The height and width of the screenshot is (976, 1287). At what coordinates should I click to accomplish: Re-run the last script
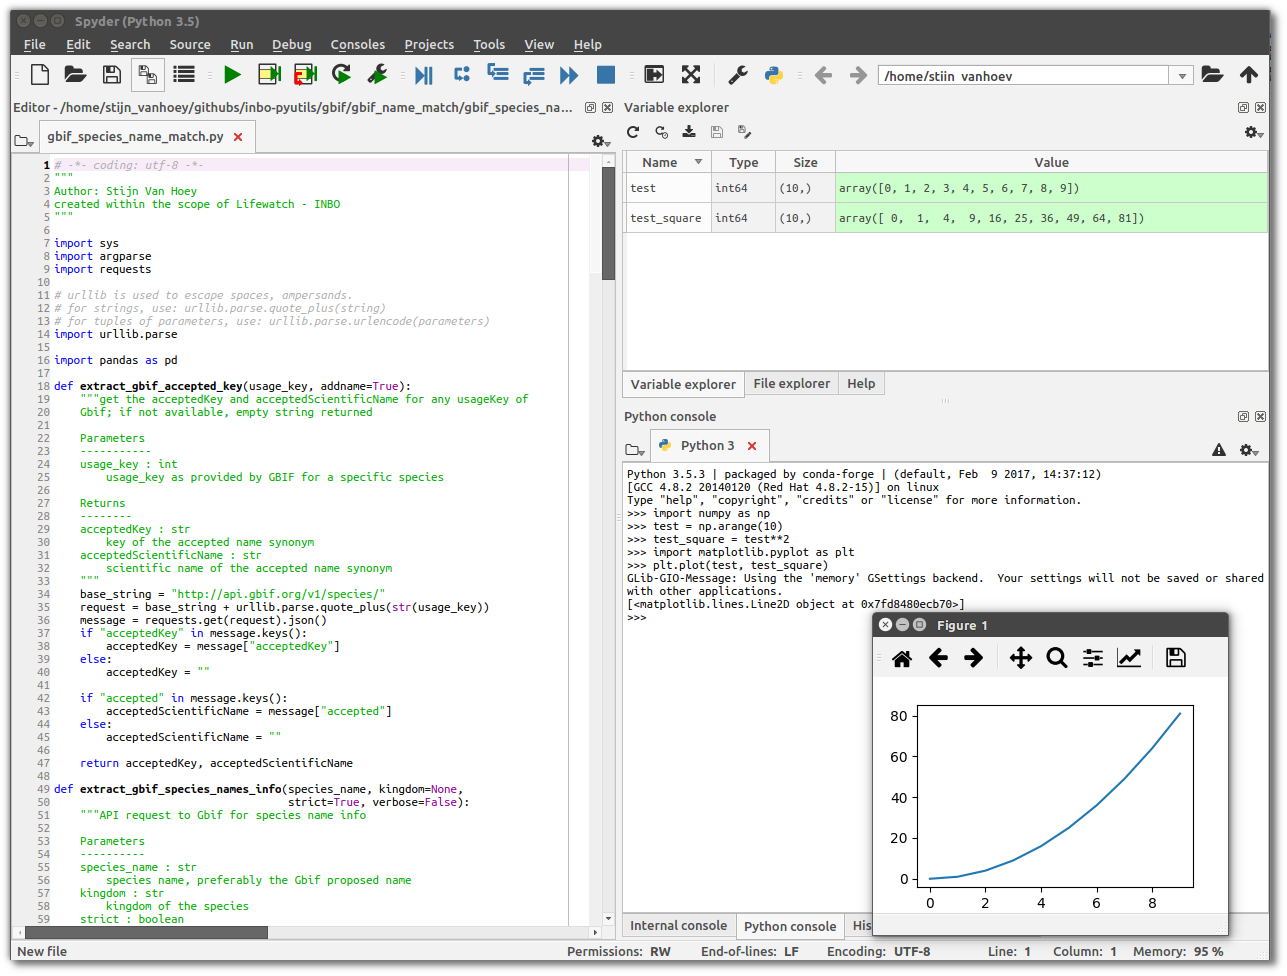click(342, 74)
